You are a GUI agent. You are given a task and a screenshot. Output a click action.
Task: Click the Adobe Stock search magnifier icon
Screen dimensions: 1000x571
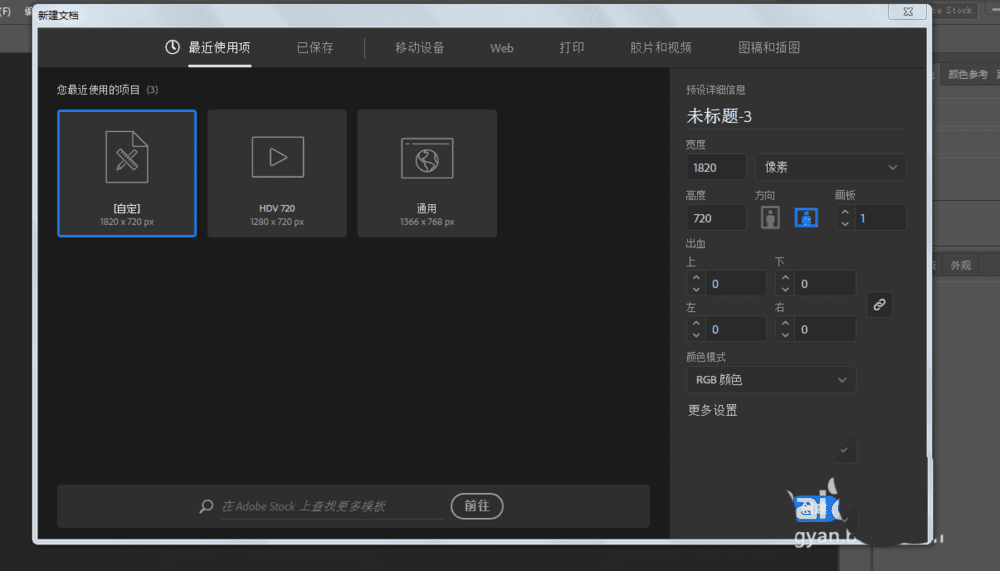pos(206,507)
